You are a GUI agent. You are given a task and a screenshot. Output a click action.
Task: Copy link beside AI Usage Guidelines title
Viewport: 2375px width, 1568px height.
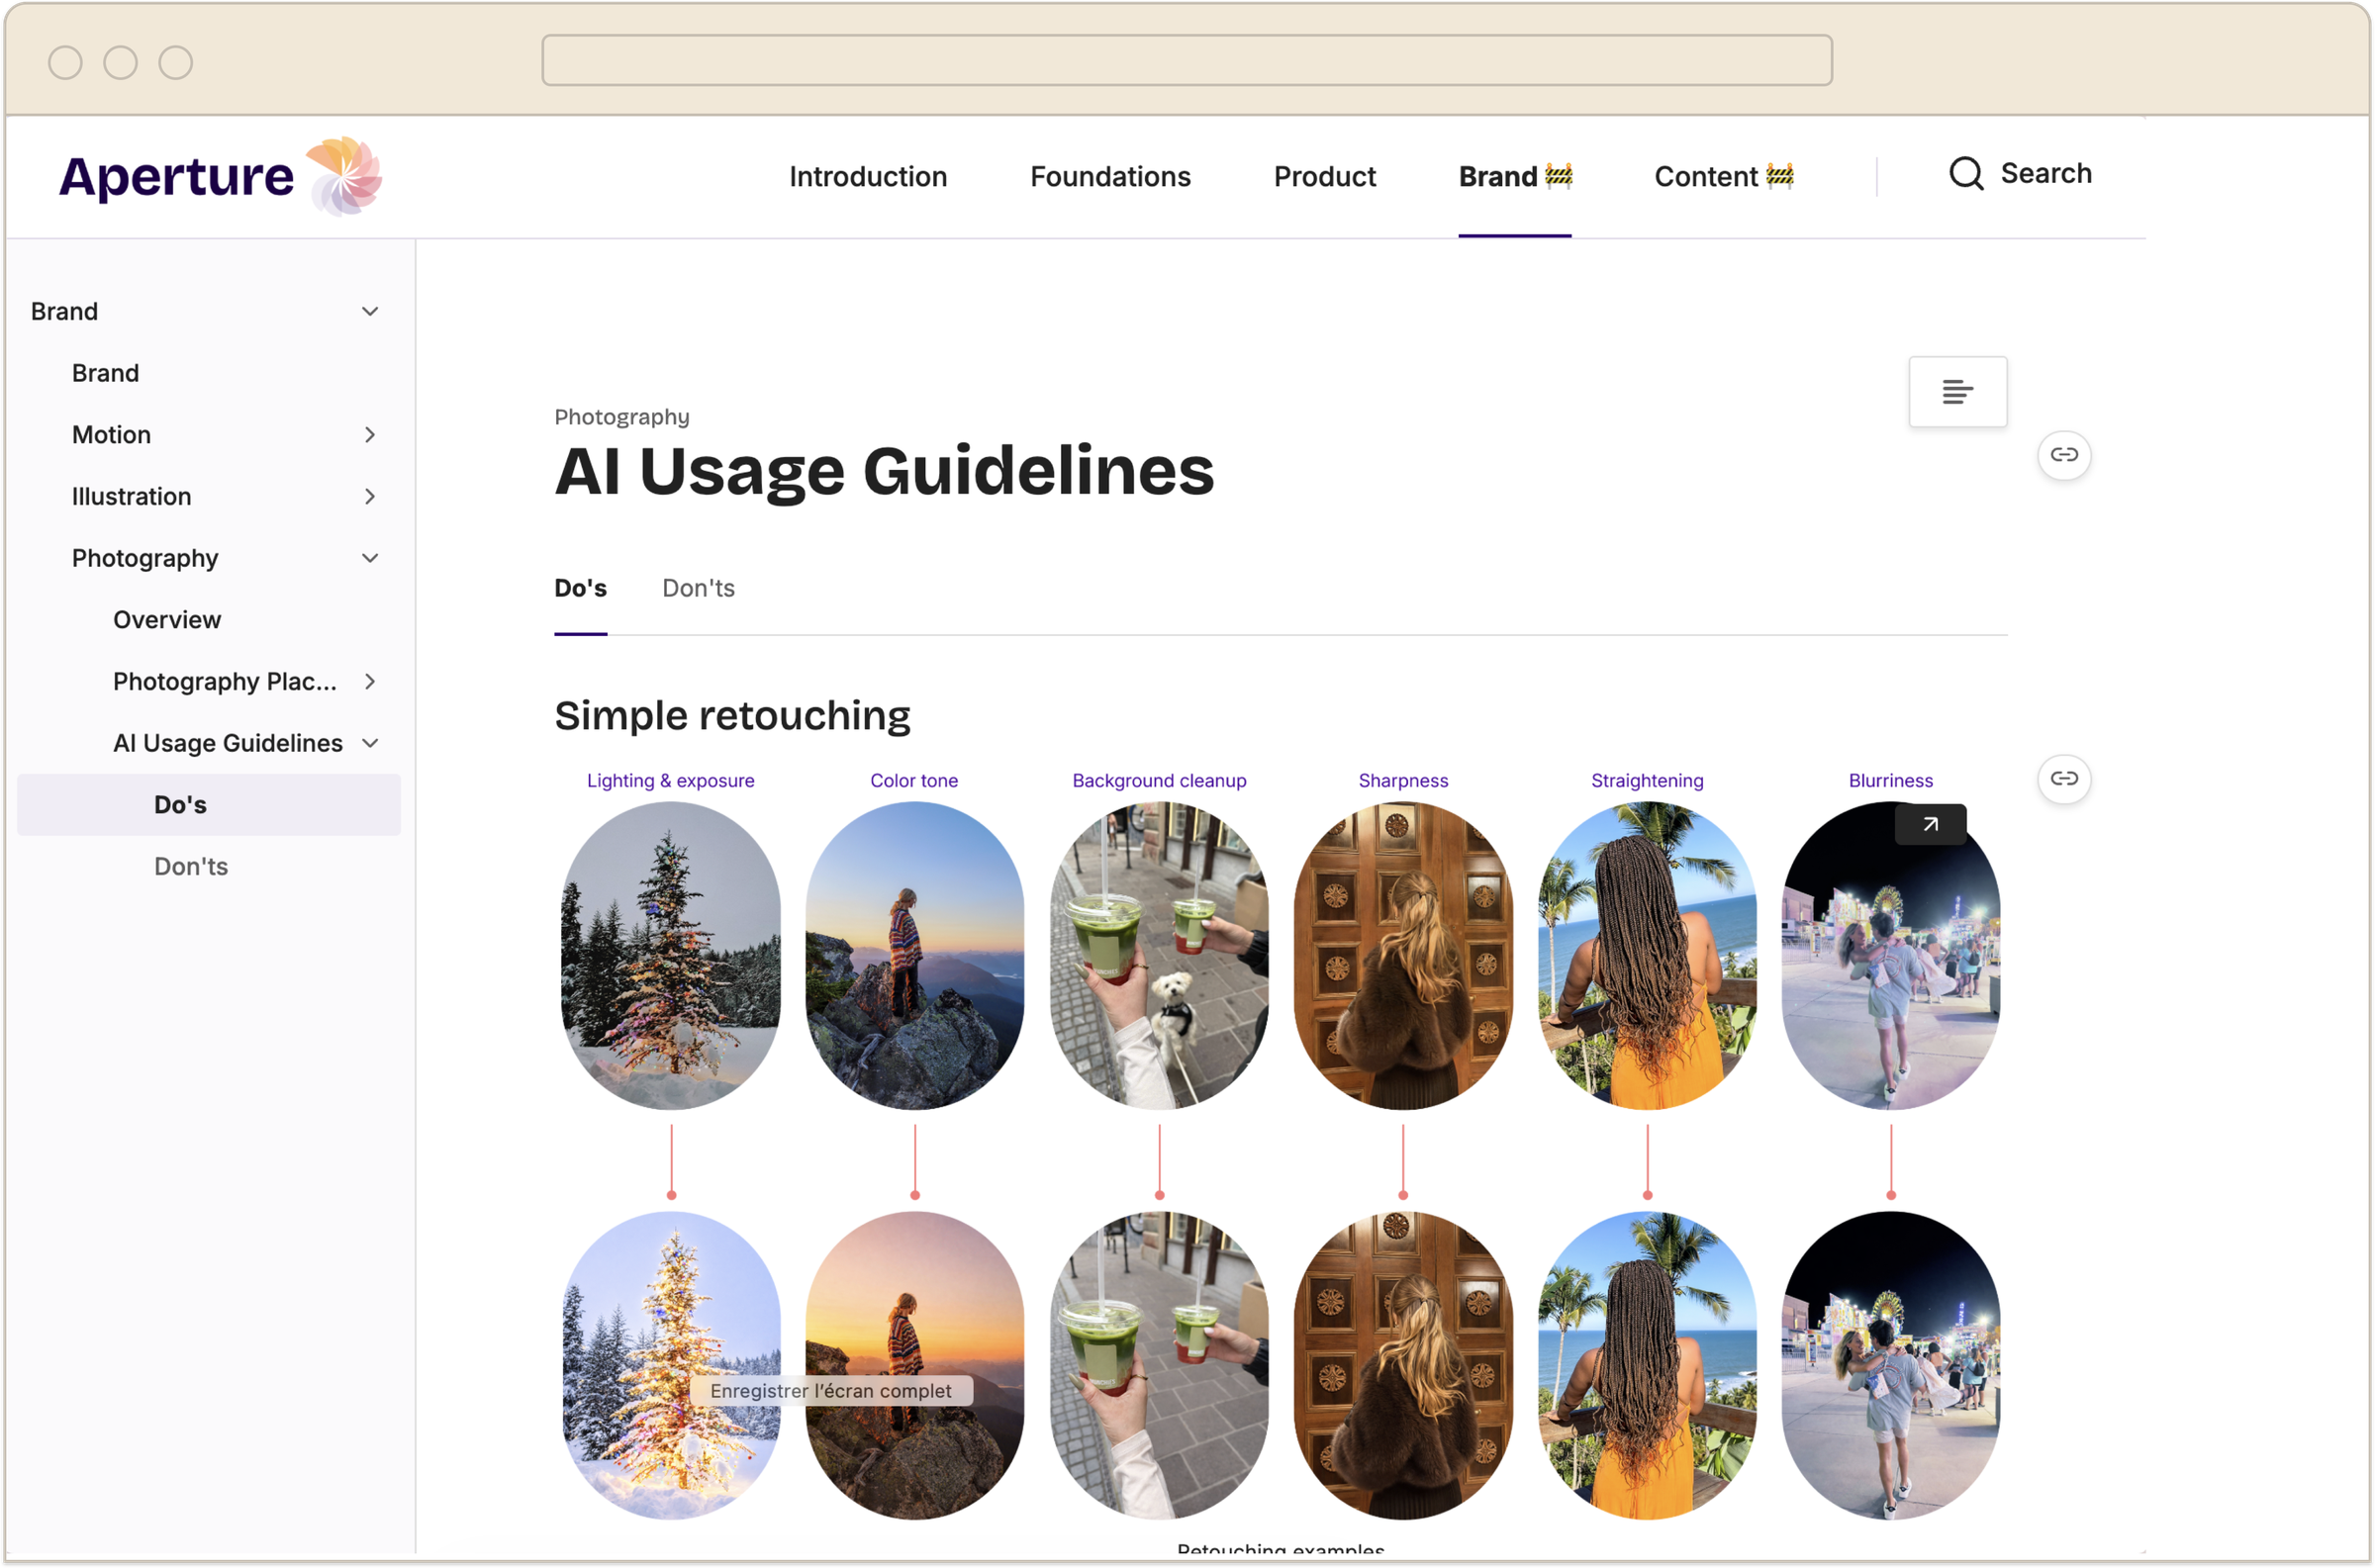coord(2064,455)
